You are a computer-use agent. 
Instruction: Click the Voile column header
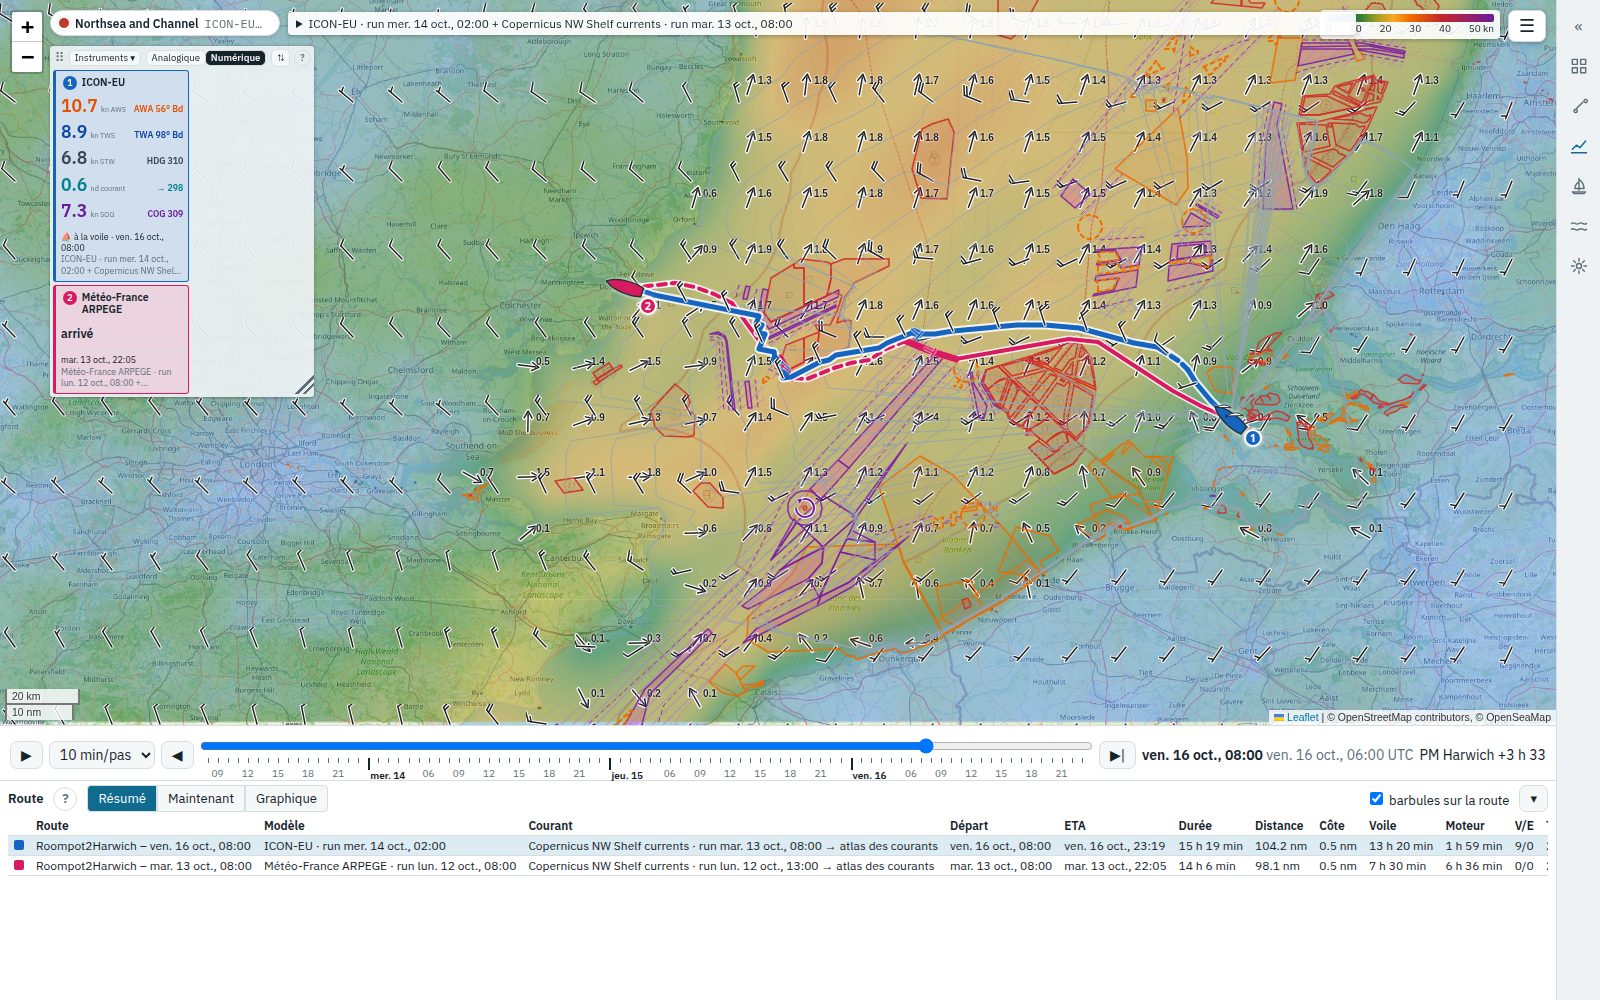pyautogui.click(x=1383, y=825)
